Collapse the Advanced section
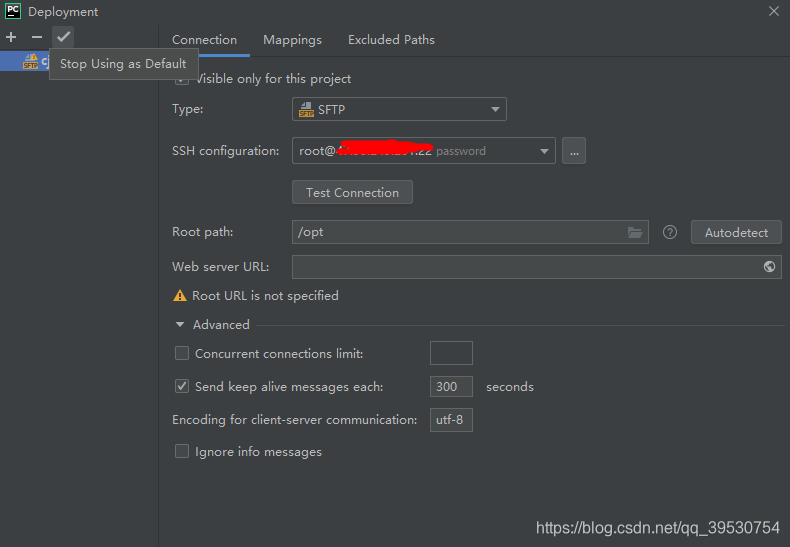Image resolution: width=790 pixels, height=547 pixels. pos(180,325)
